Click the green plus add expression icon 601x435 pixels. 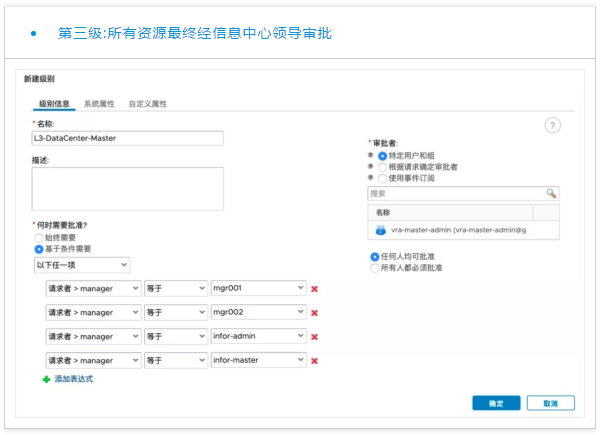click(x=46, y=380)
